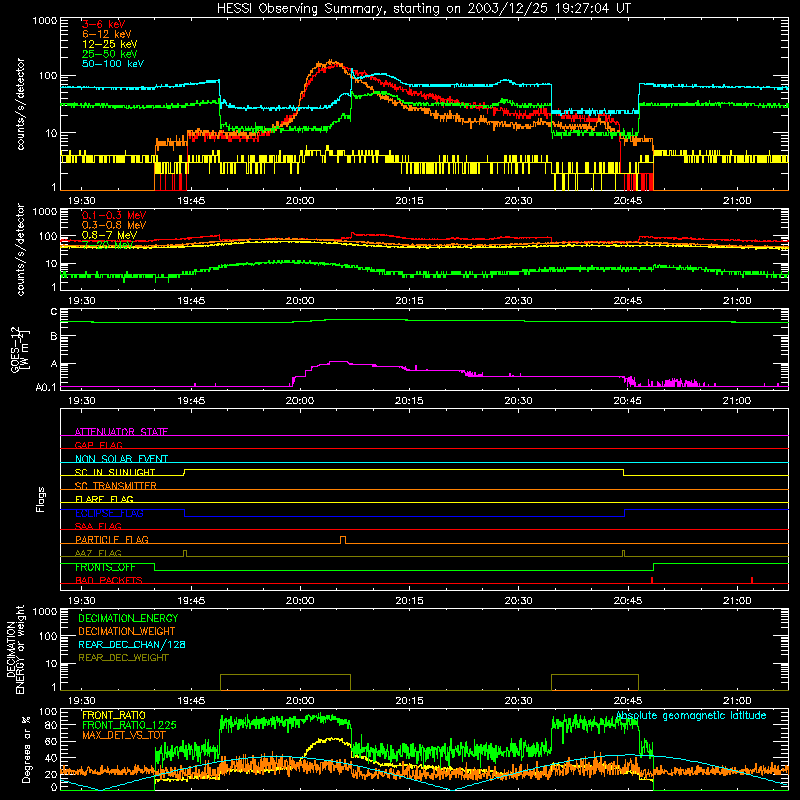The width and height of the screenshot is (800, 800).
Task: Select the 12-25 keV legend label
Action: pyautogui.click(x=110, y=44)
